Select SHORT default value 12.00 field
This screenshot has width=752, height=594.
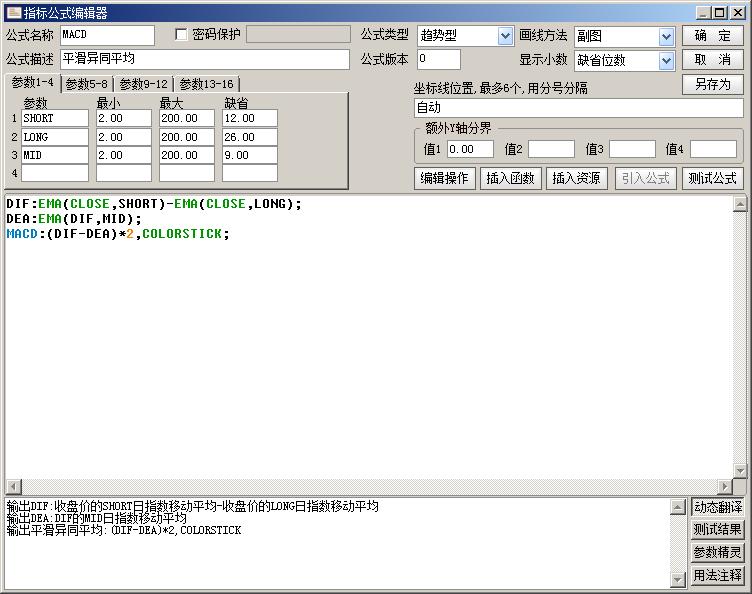point(250,118)
